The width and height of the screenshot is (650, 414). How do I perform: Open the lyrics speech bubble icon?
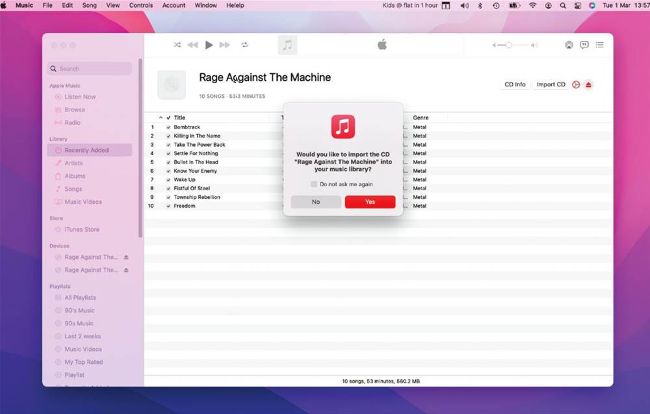coord(584,45)
